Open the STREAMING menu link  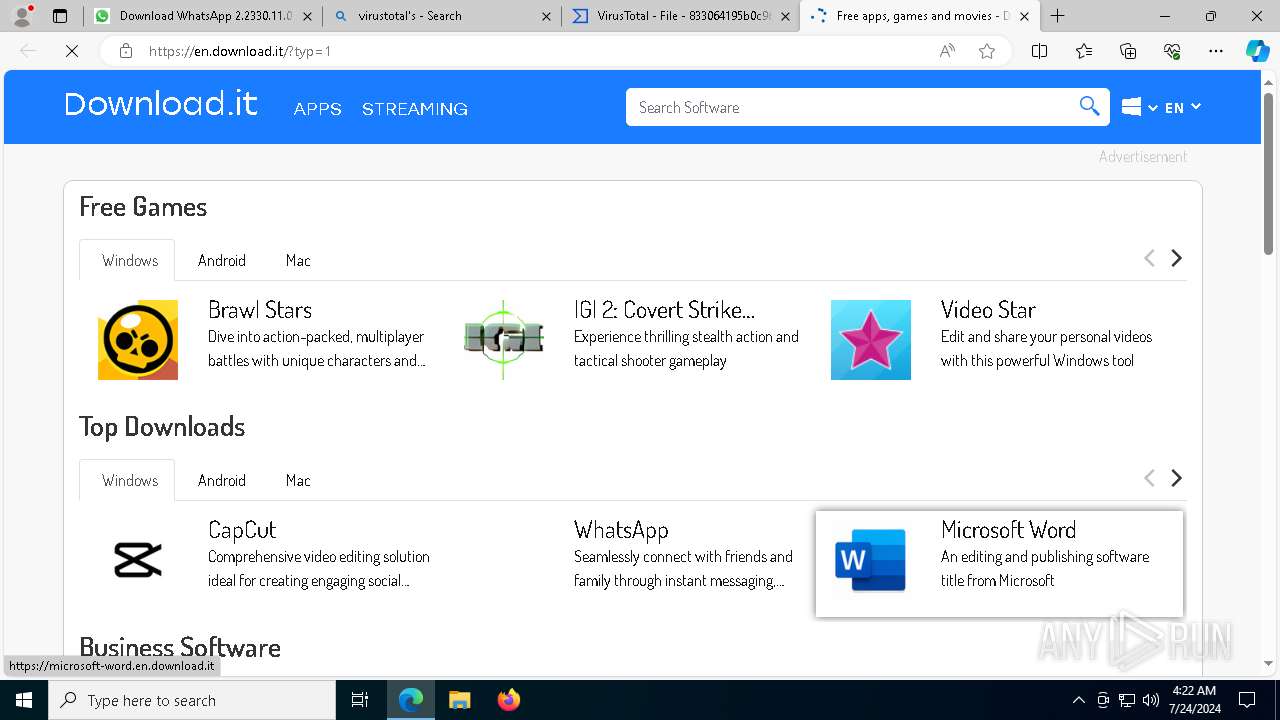(x=415, y=109)
